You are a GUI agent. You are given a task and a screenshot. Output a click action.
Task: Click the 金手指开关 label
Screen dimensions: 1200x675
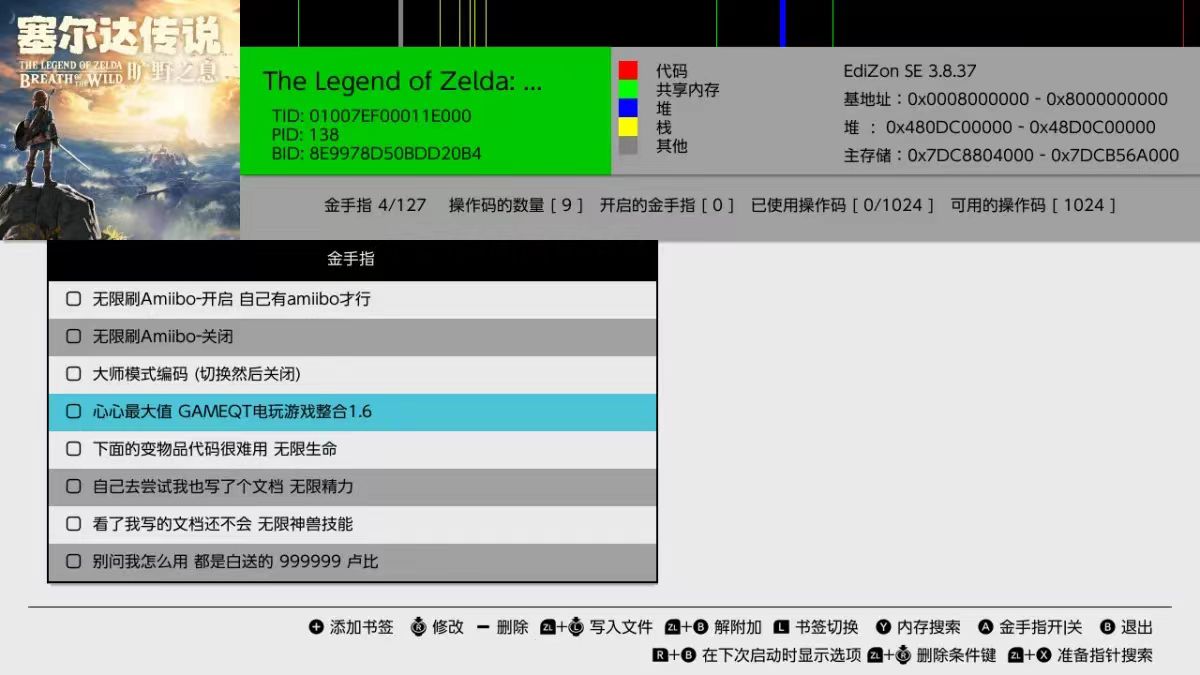click(x=1041, y=627)
